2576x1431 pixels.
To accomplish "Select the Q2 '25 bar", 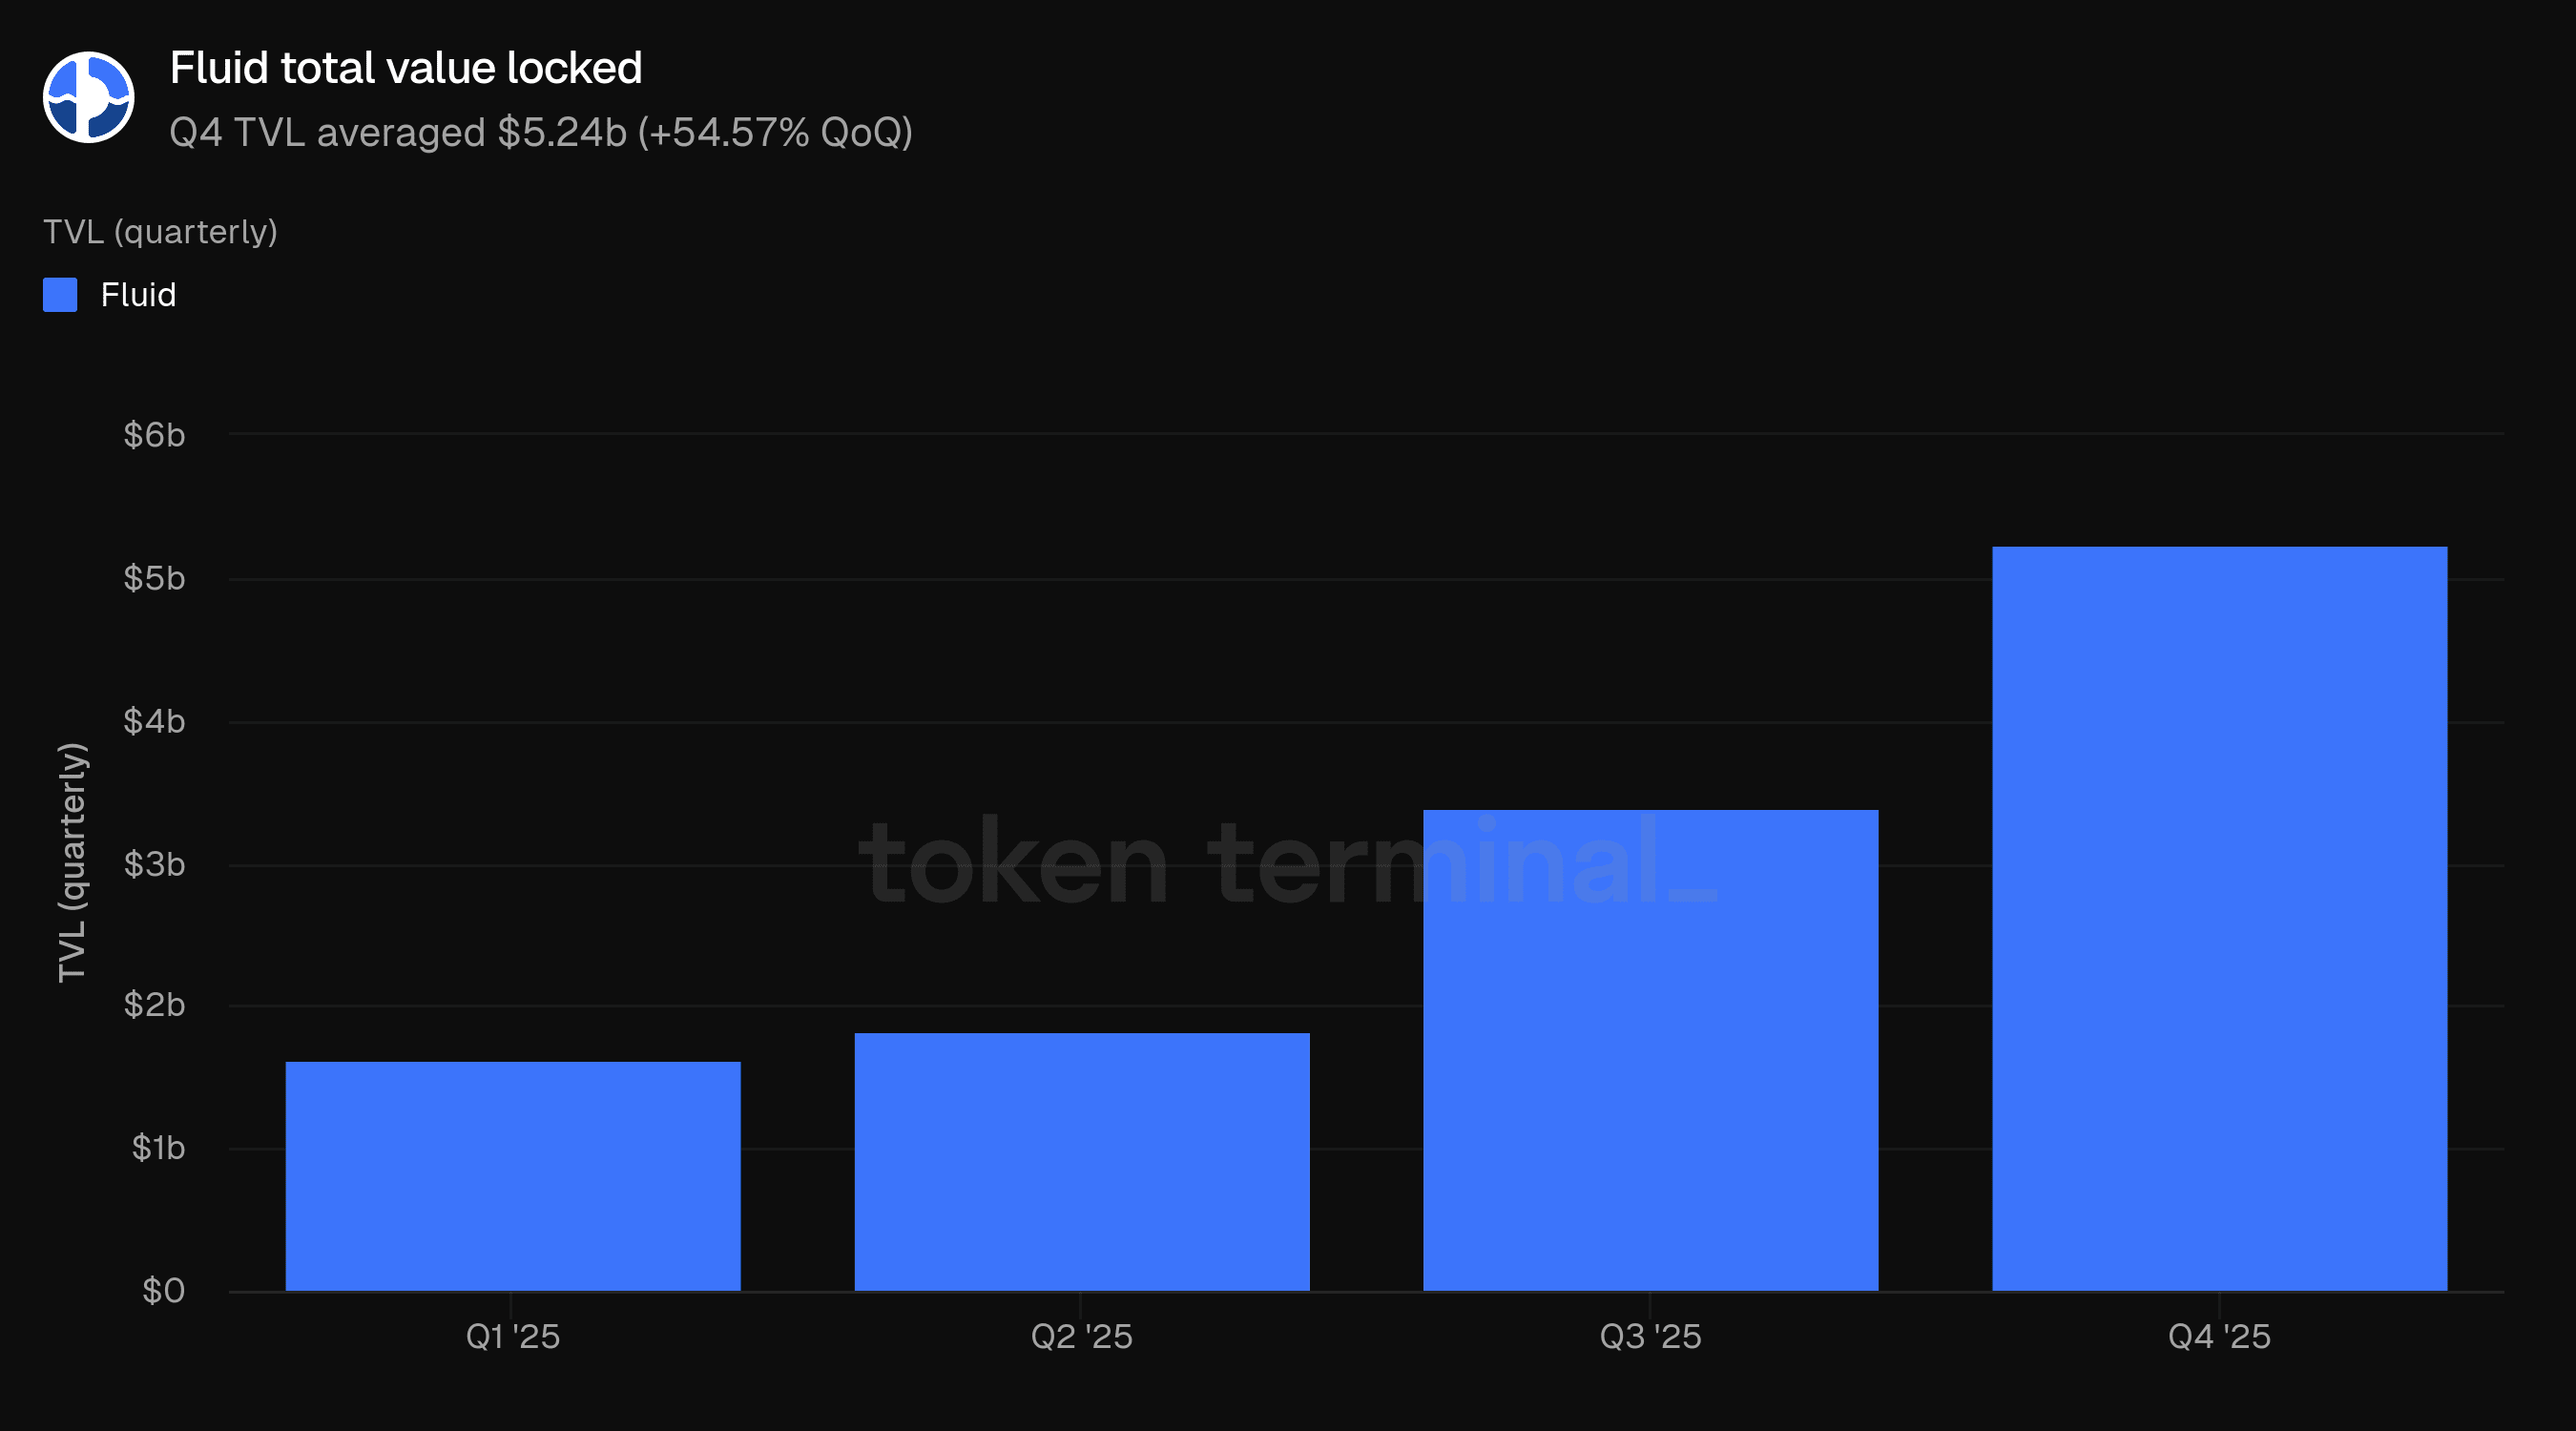I will 1081,1161.
